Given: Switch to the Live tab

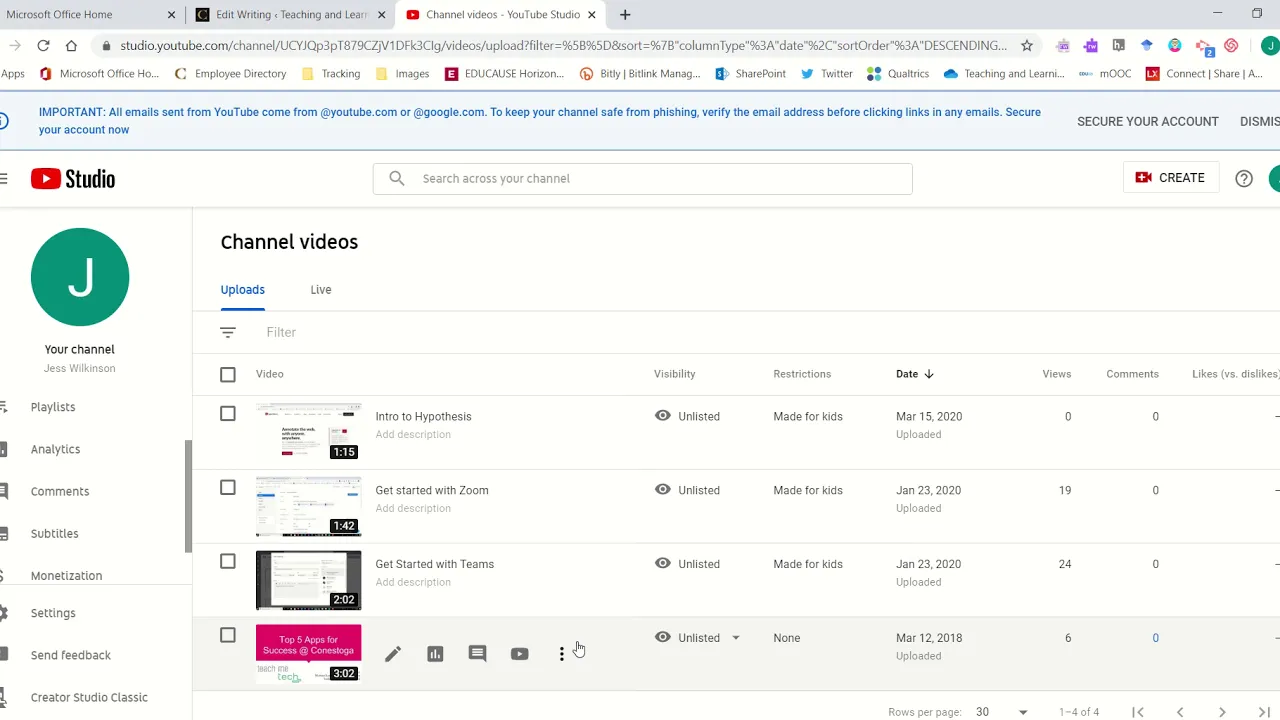Looking at the screenshot, I should pos(321,290).
